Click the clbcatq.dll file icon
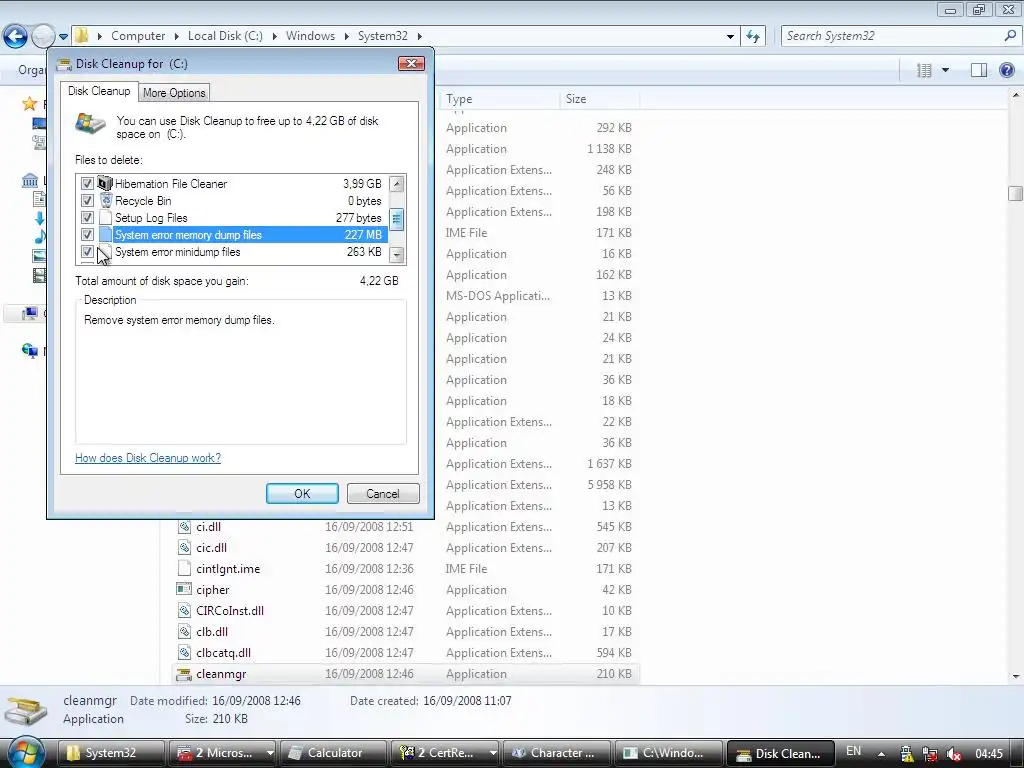The height and width of the screenshot is (768, 1024). 184,652
